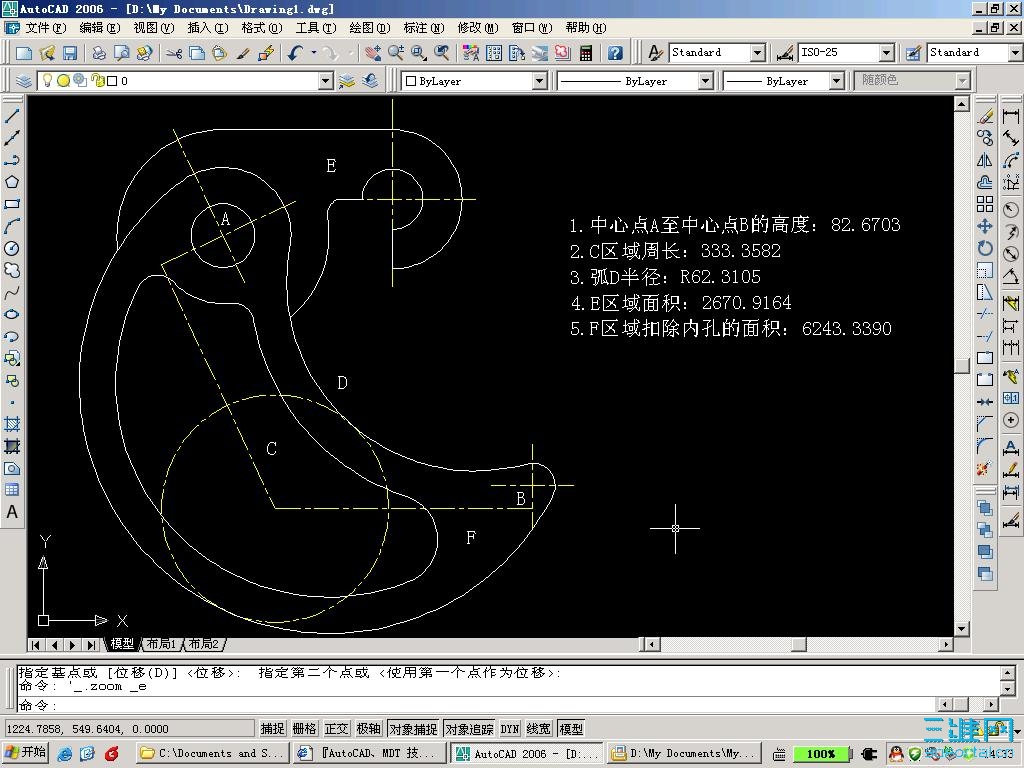Select the Mirror tool
This screenshot has width=1024, height=768.
pyautogui.click(x=985, y=160)
